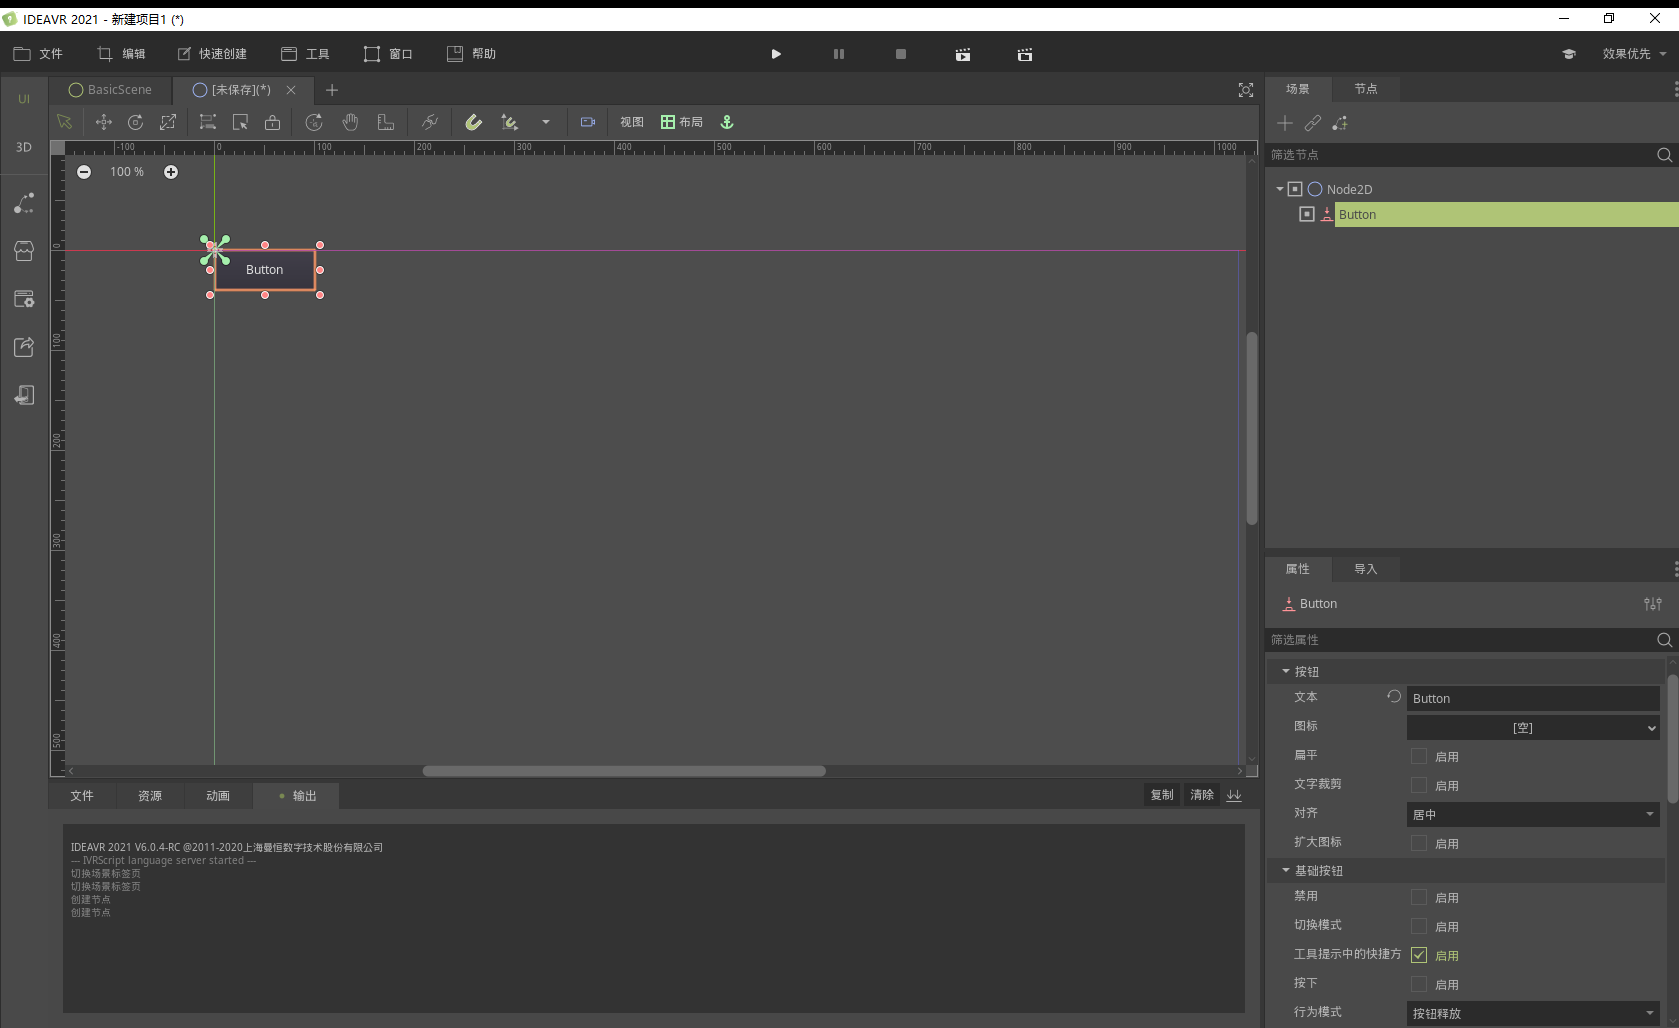Enable the 扁平 checkbox
1679x1028 pixels.
click(1419, 756)
